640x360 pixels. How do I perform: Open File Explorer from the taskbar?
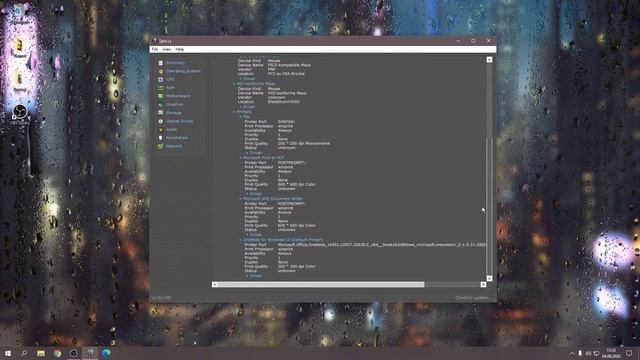tap(41, 353)
